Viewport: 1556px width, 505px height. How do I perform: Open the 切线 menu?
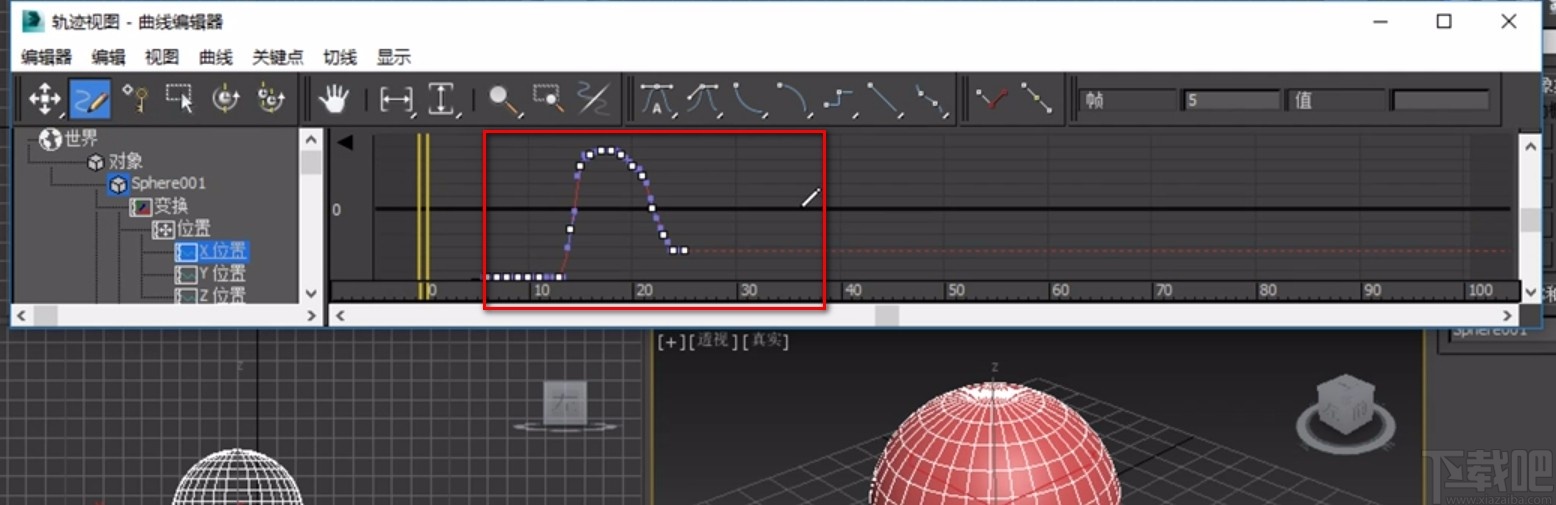(340, 57)
